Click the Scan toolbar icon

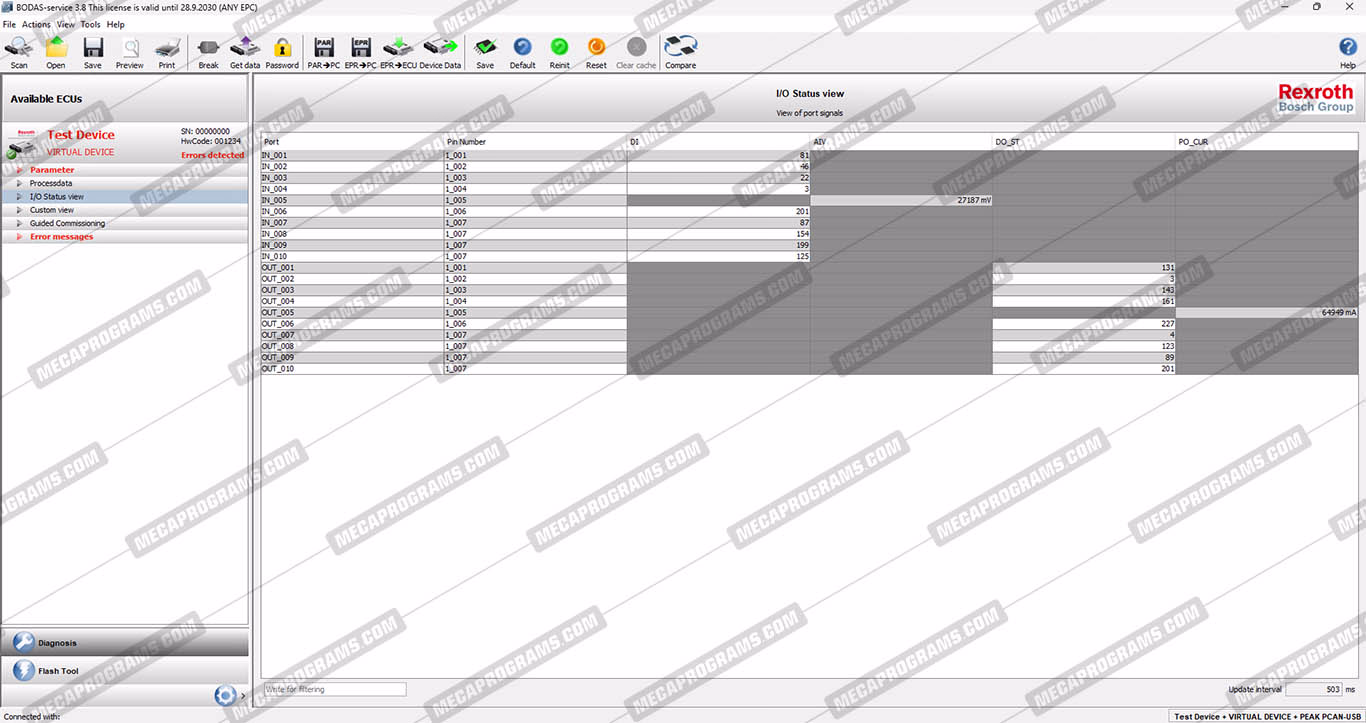coord(19,50)
